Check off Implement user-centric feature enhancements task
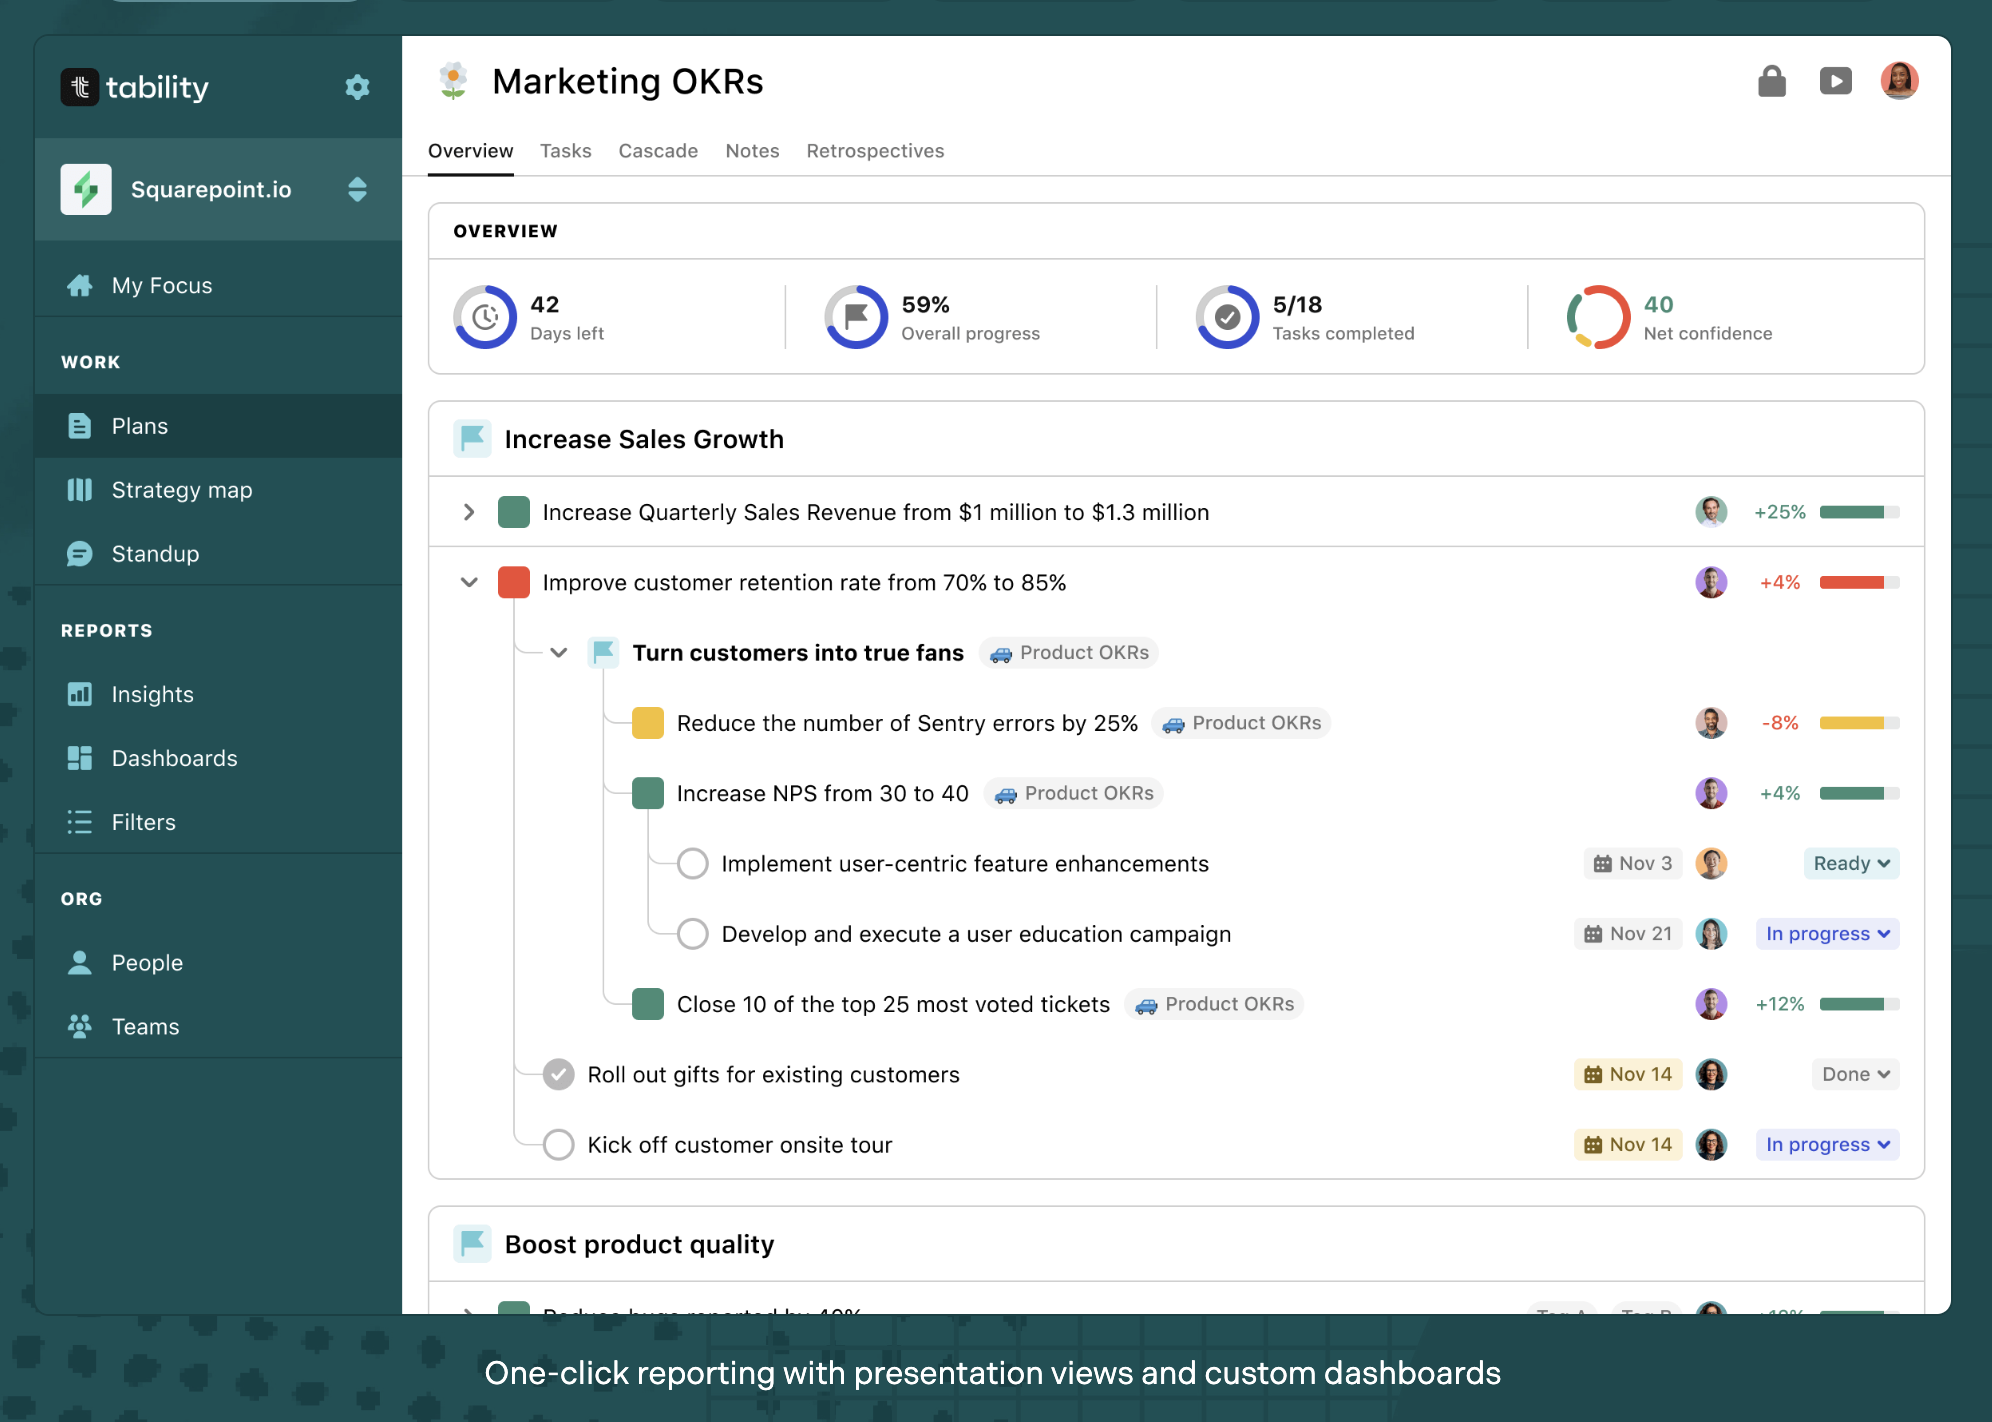This screenshot has width=1992, height=1422. [692, 864]
